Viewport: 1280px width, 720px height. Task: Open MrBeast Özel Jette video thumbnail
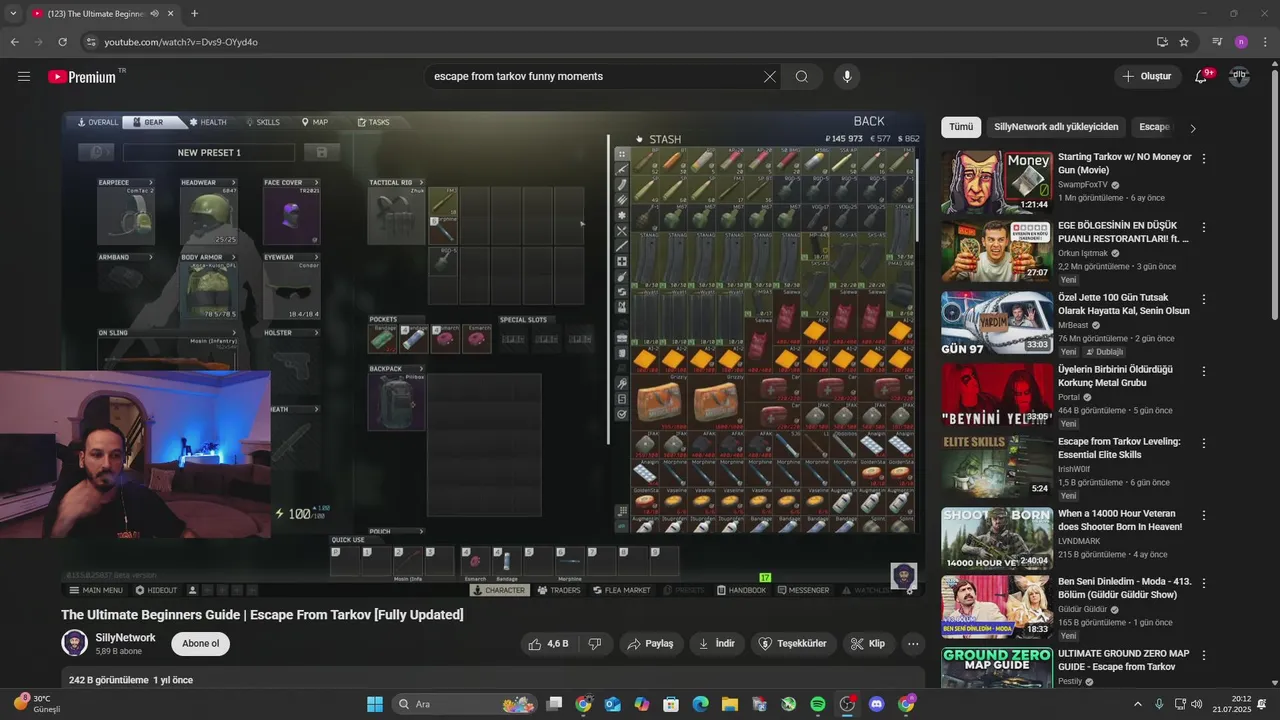996,324
